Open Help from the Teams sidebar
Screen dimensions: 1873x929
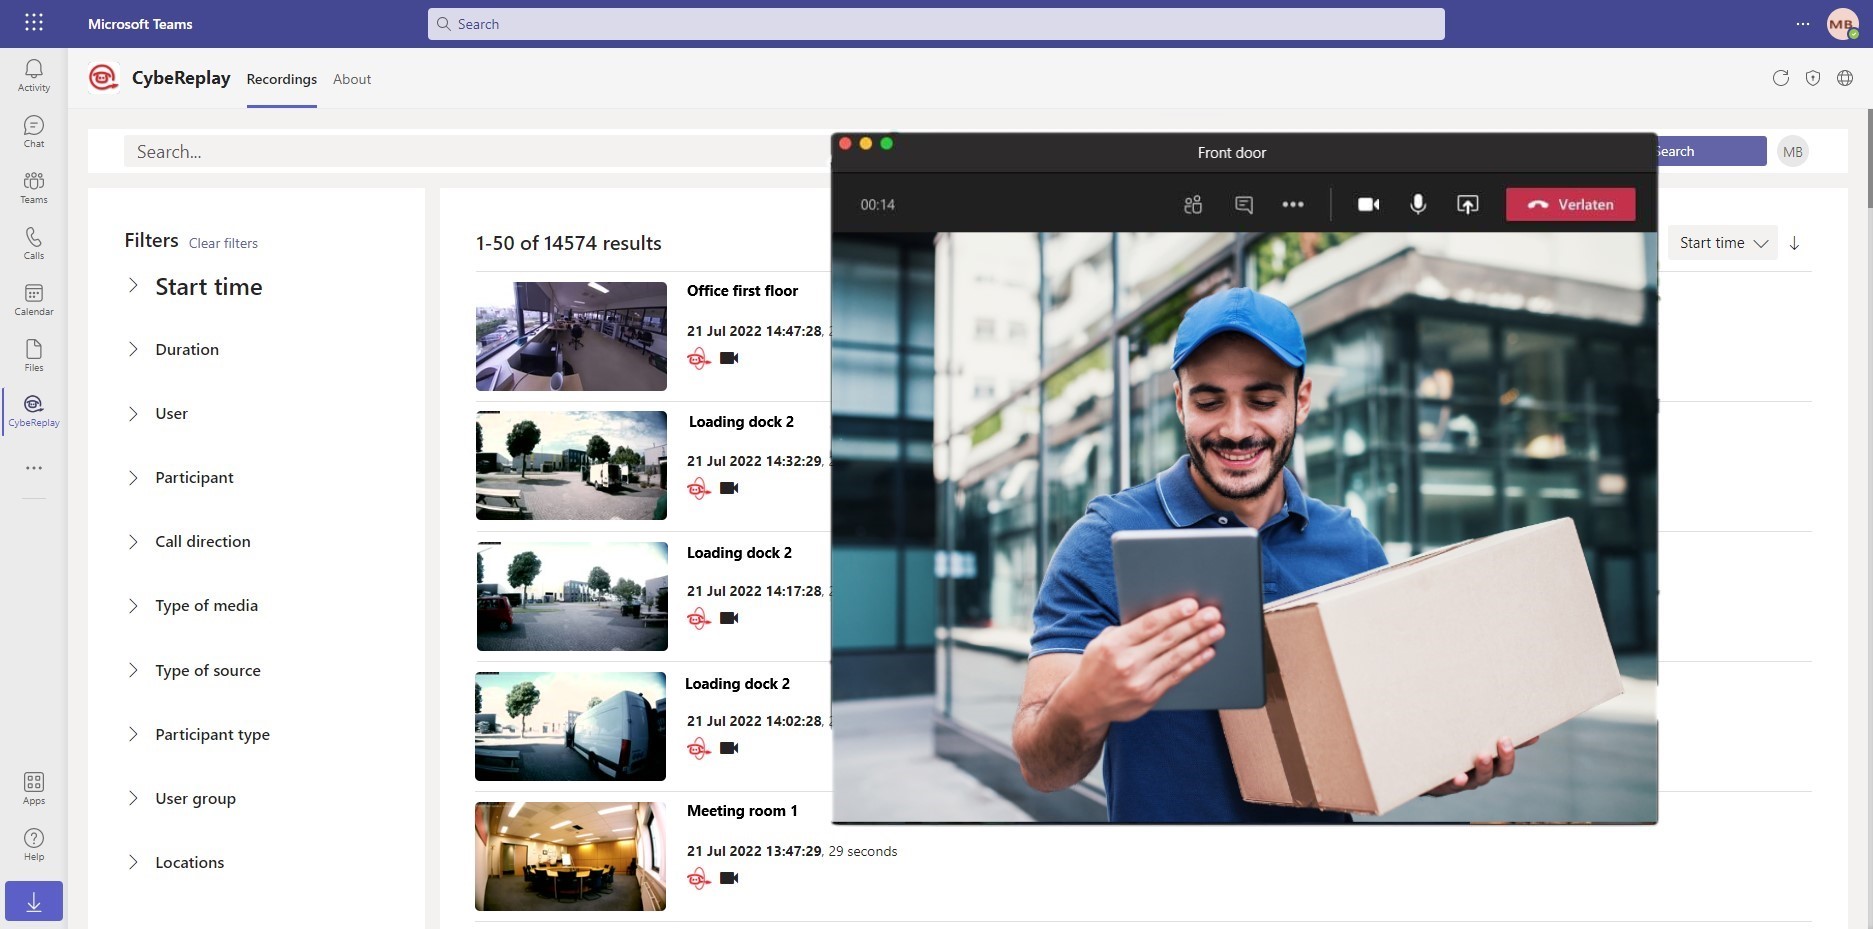[x=33, y=843]
